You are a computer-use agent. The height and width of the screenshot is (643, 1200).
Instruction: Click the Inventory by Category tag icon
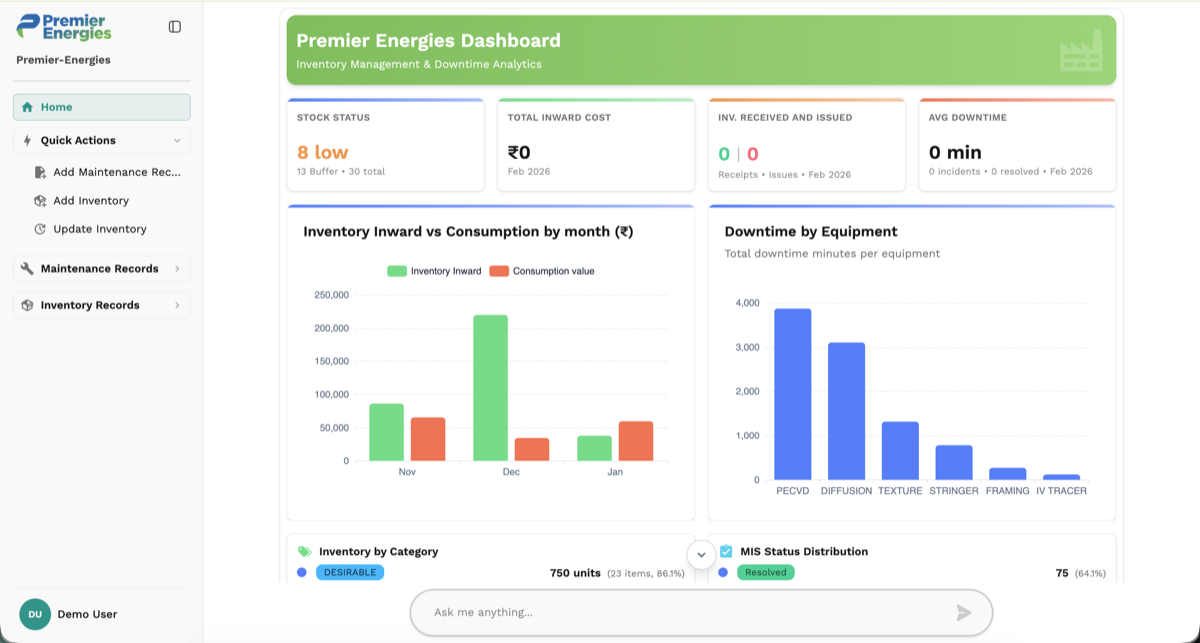(304, 551)
